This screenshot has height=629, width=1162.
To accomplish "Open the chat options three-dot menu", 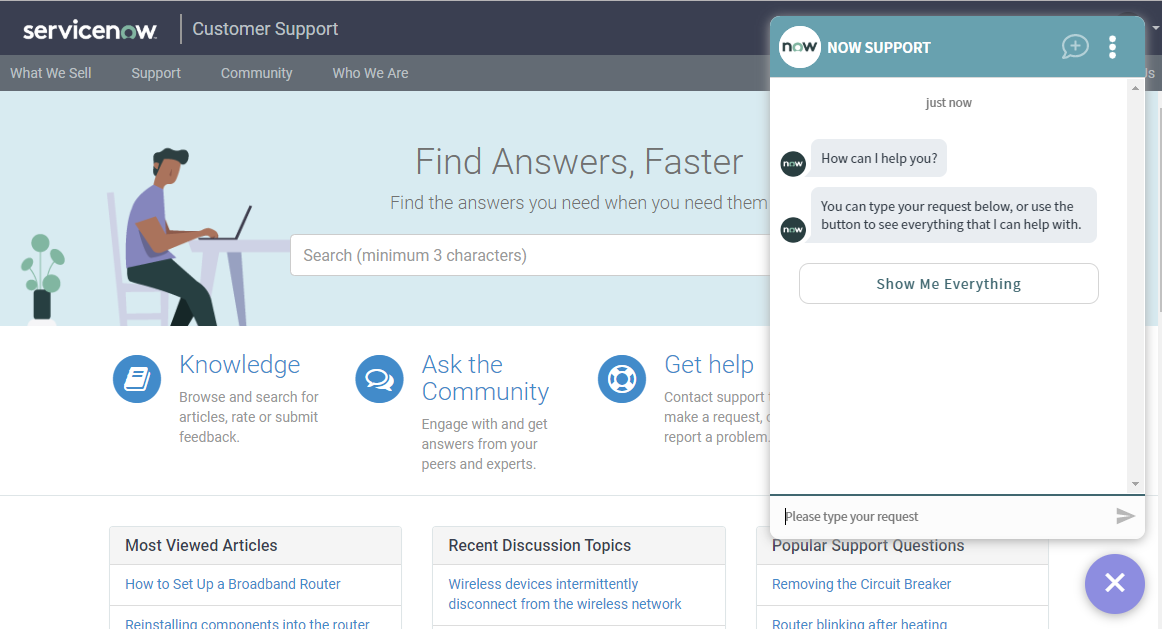I will tap(1112, 47).
